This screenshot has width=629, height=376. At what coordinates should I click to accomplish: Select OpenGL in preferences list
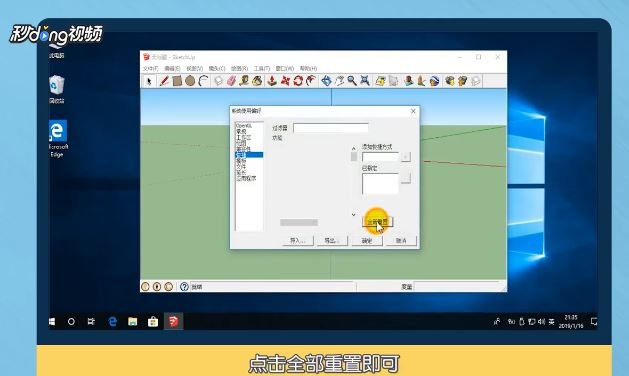[x=244, y=126]
